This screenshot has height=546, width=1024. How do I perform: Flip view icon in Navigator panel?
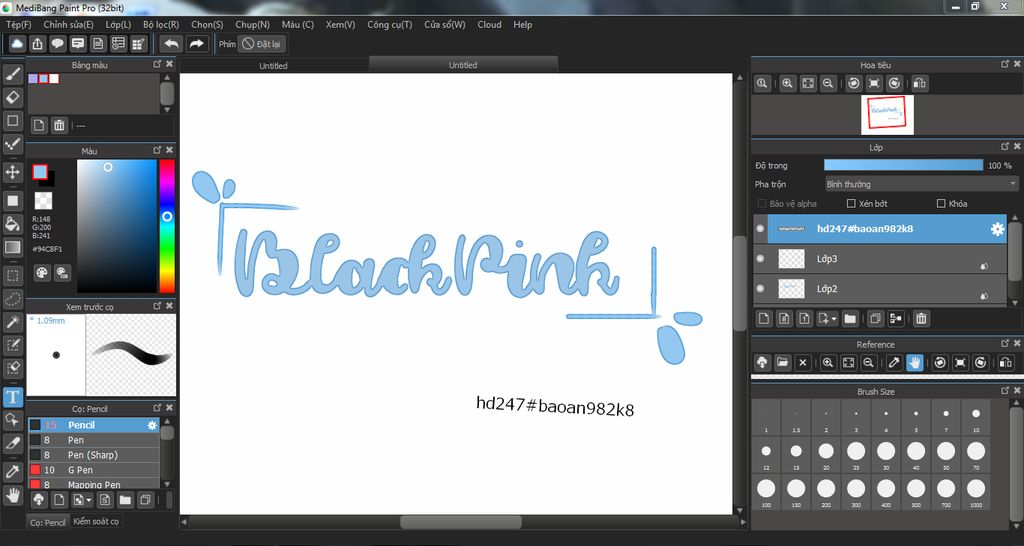coord(920,83)
